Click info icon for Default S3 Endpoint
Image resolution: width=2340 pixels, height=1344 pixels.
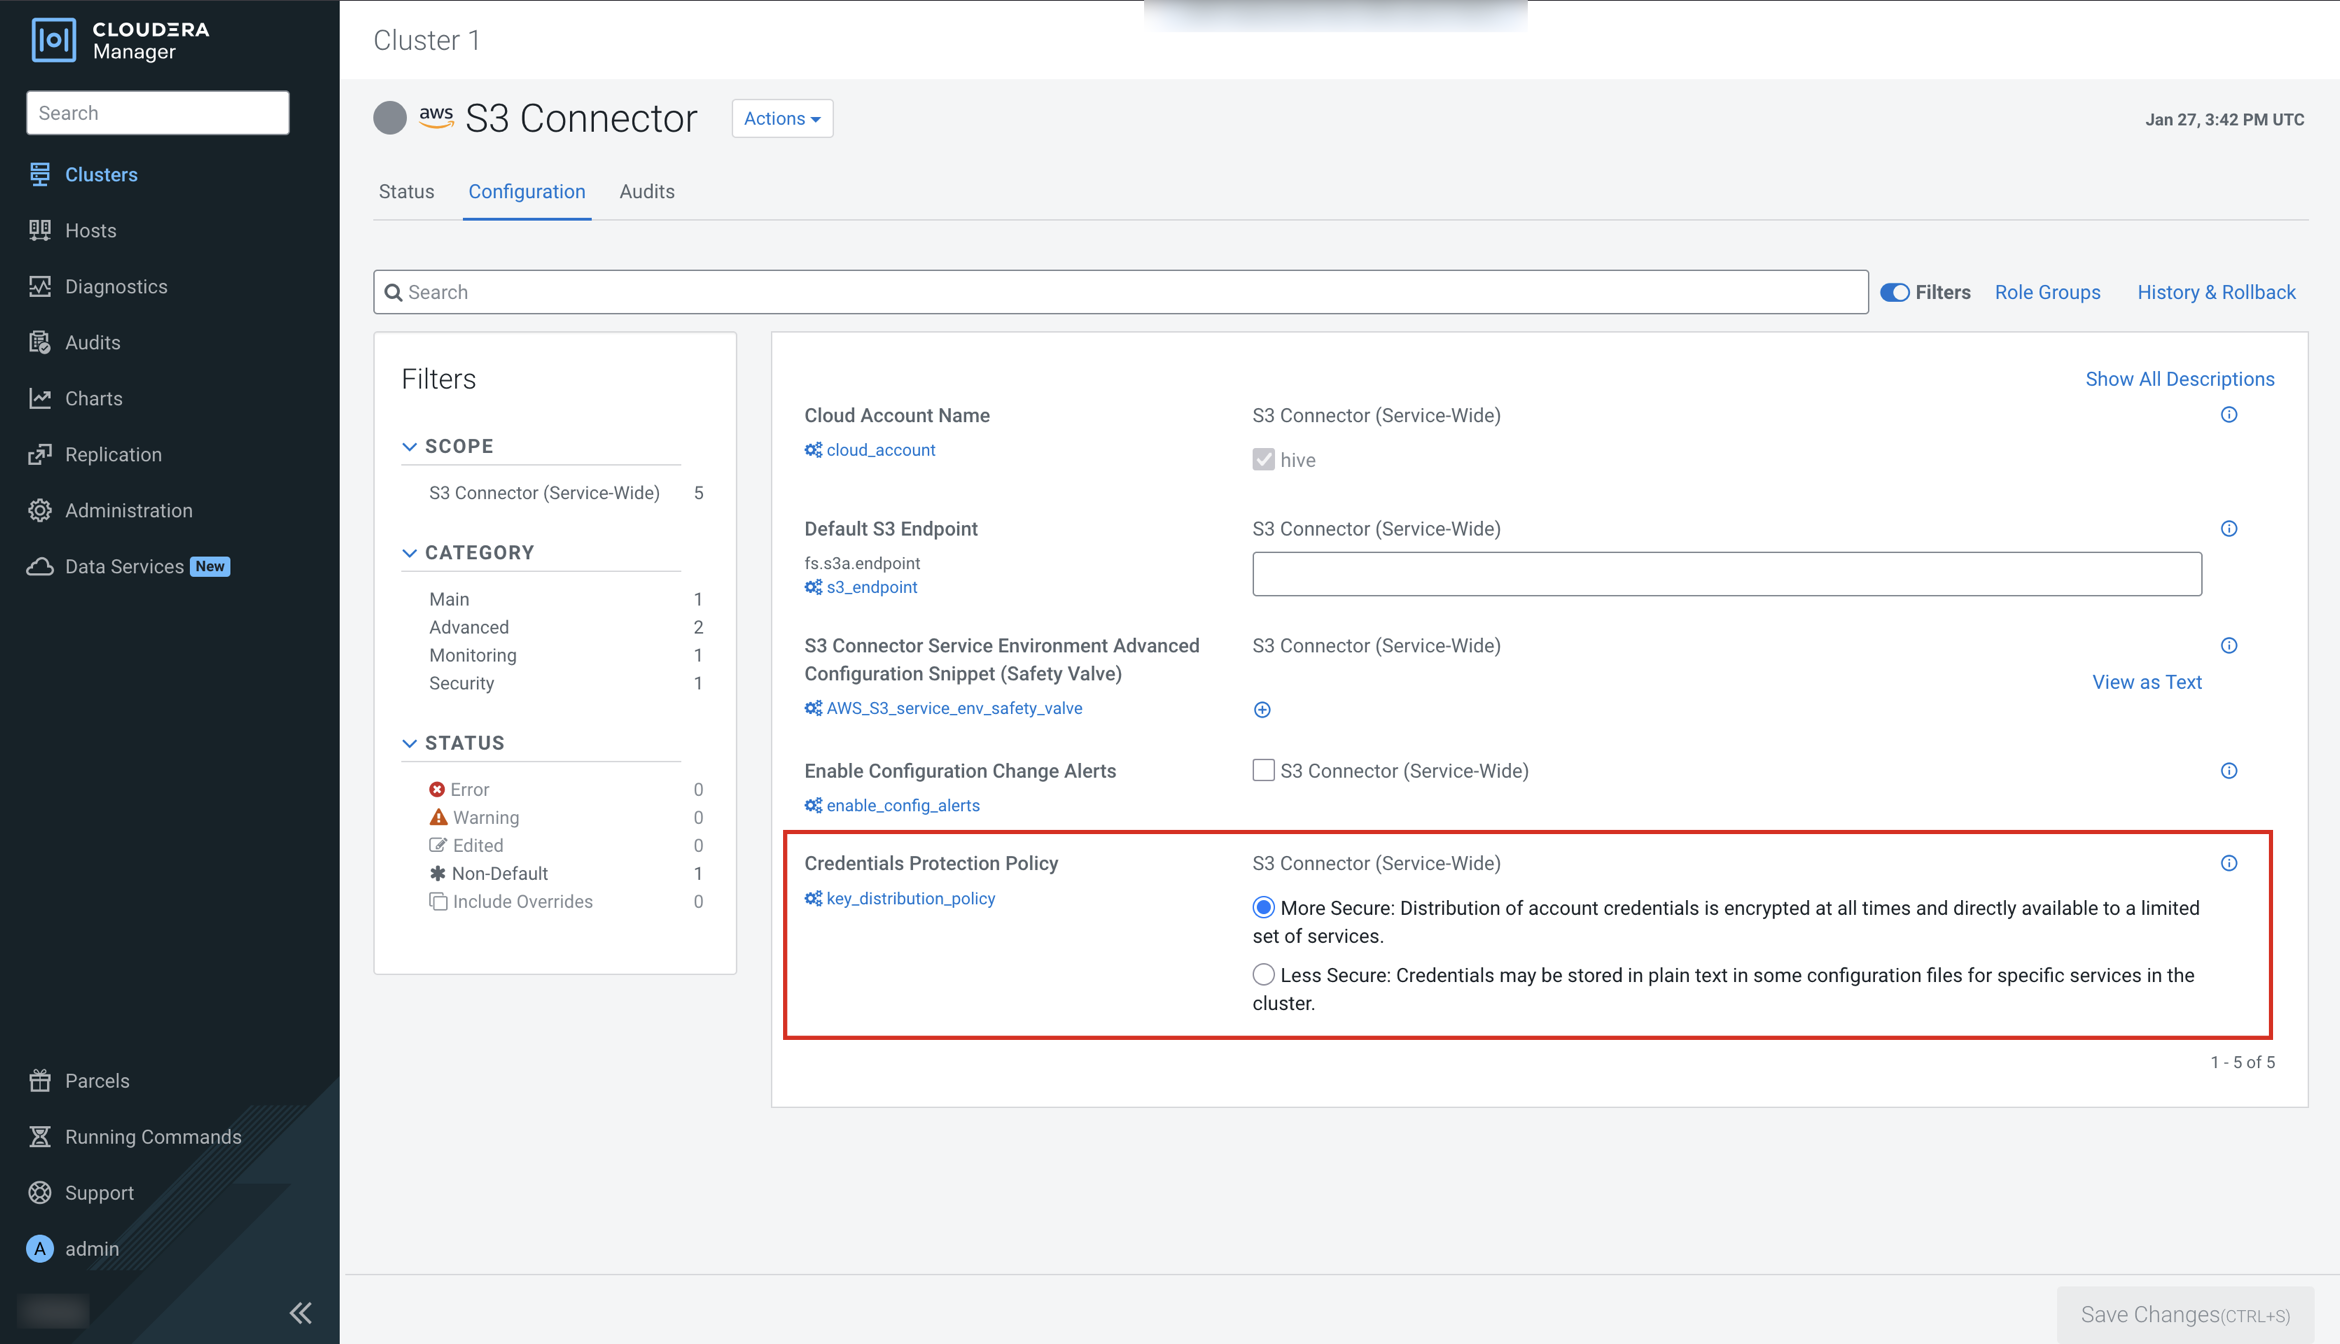click(x=2229, y=529)
